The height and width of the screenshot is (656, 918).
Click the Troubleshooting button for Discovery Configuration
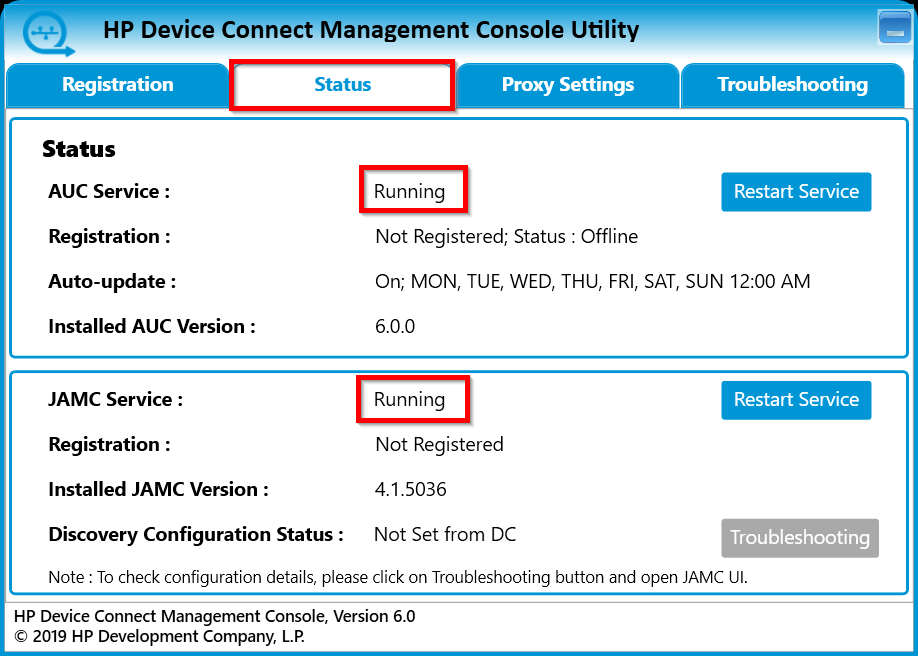pyautogui.click(x=800, y=537)
